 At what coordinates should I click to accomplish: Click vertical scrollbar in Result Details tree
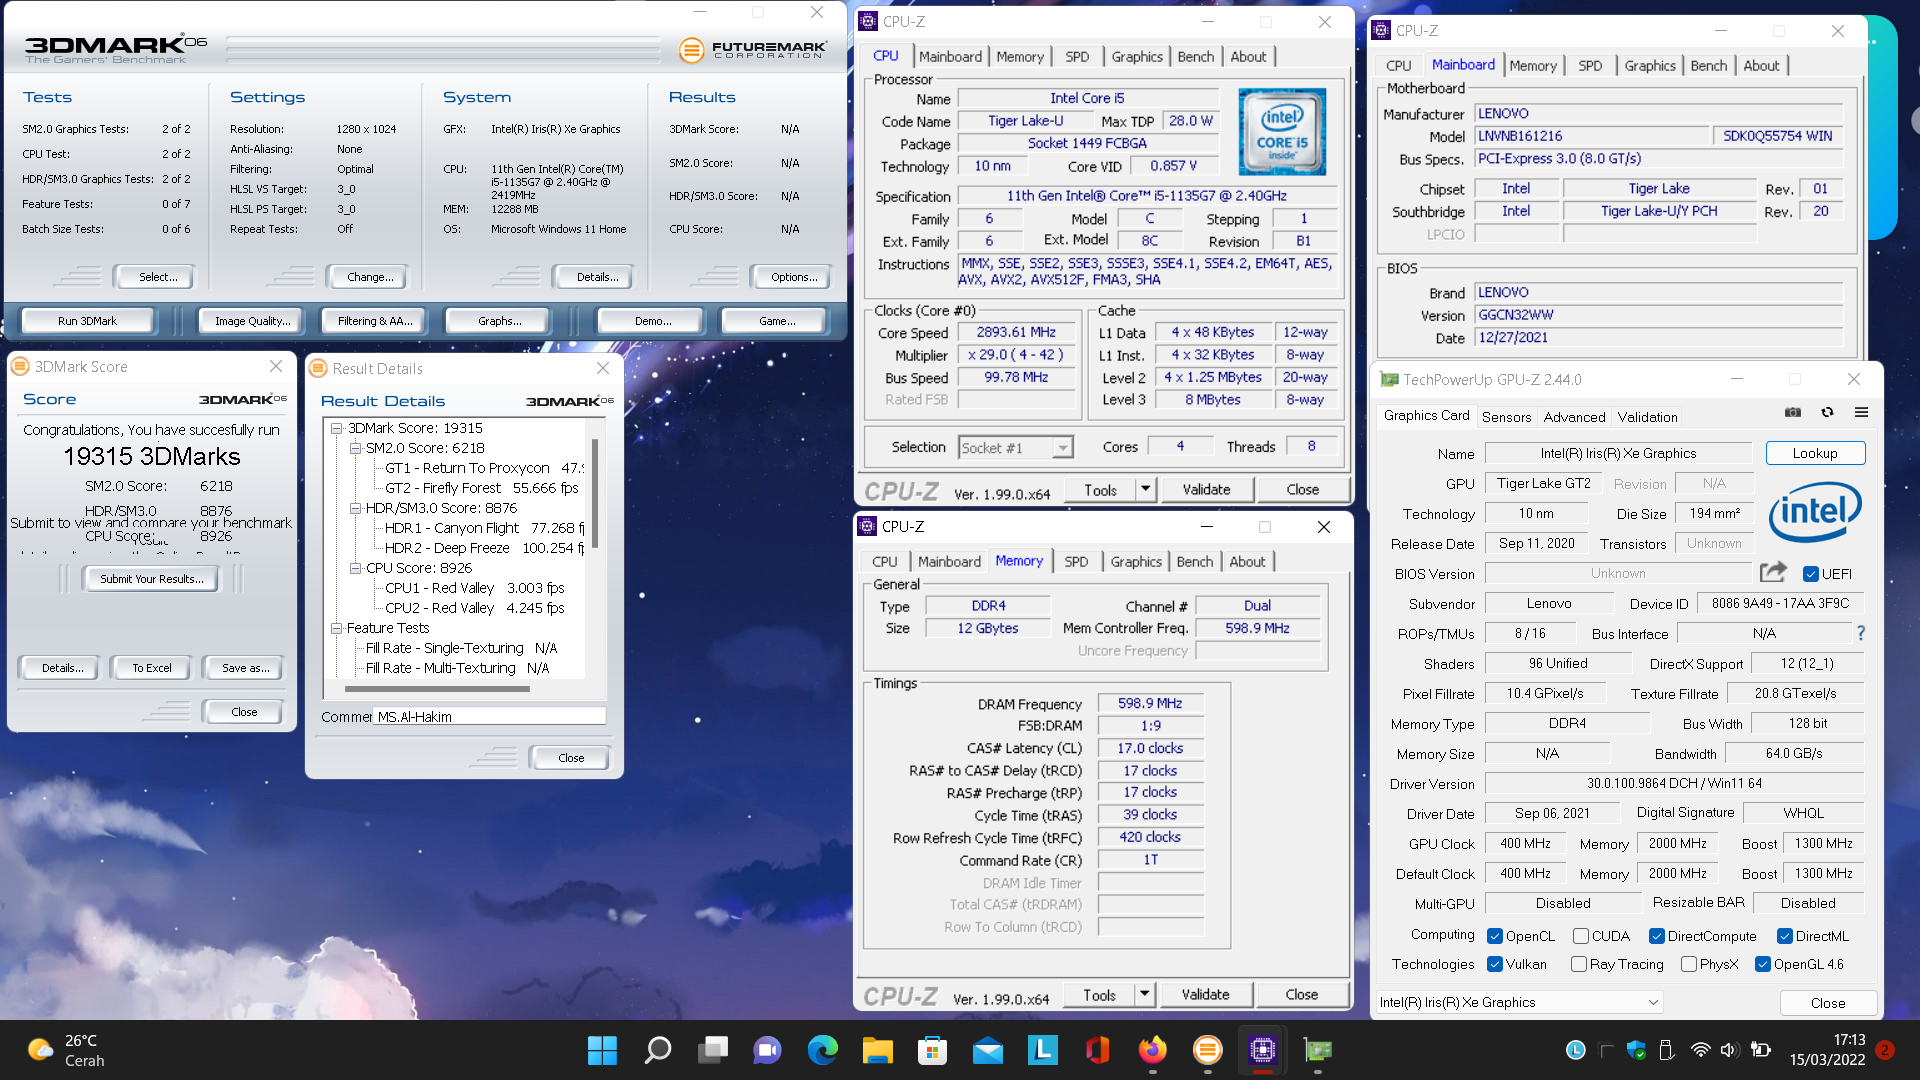point(595,494)
